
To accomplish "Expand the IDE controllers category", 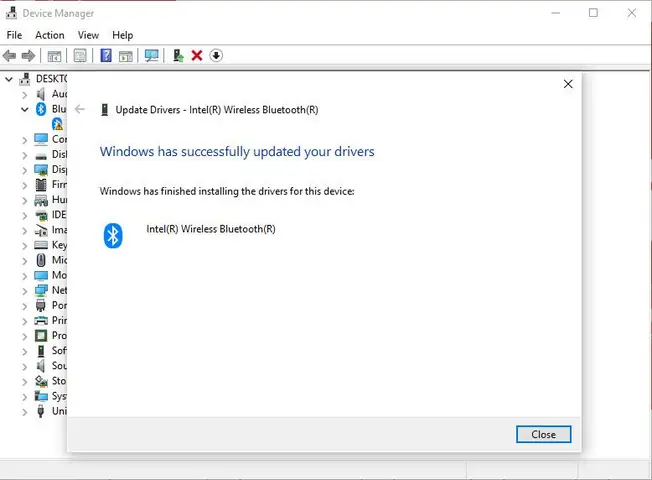I will point(25,215).
